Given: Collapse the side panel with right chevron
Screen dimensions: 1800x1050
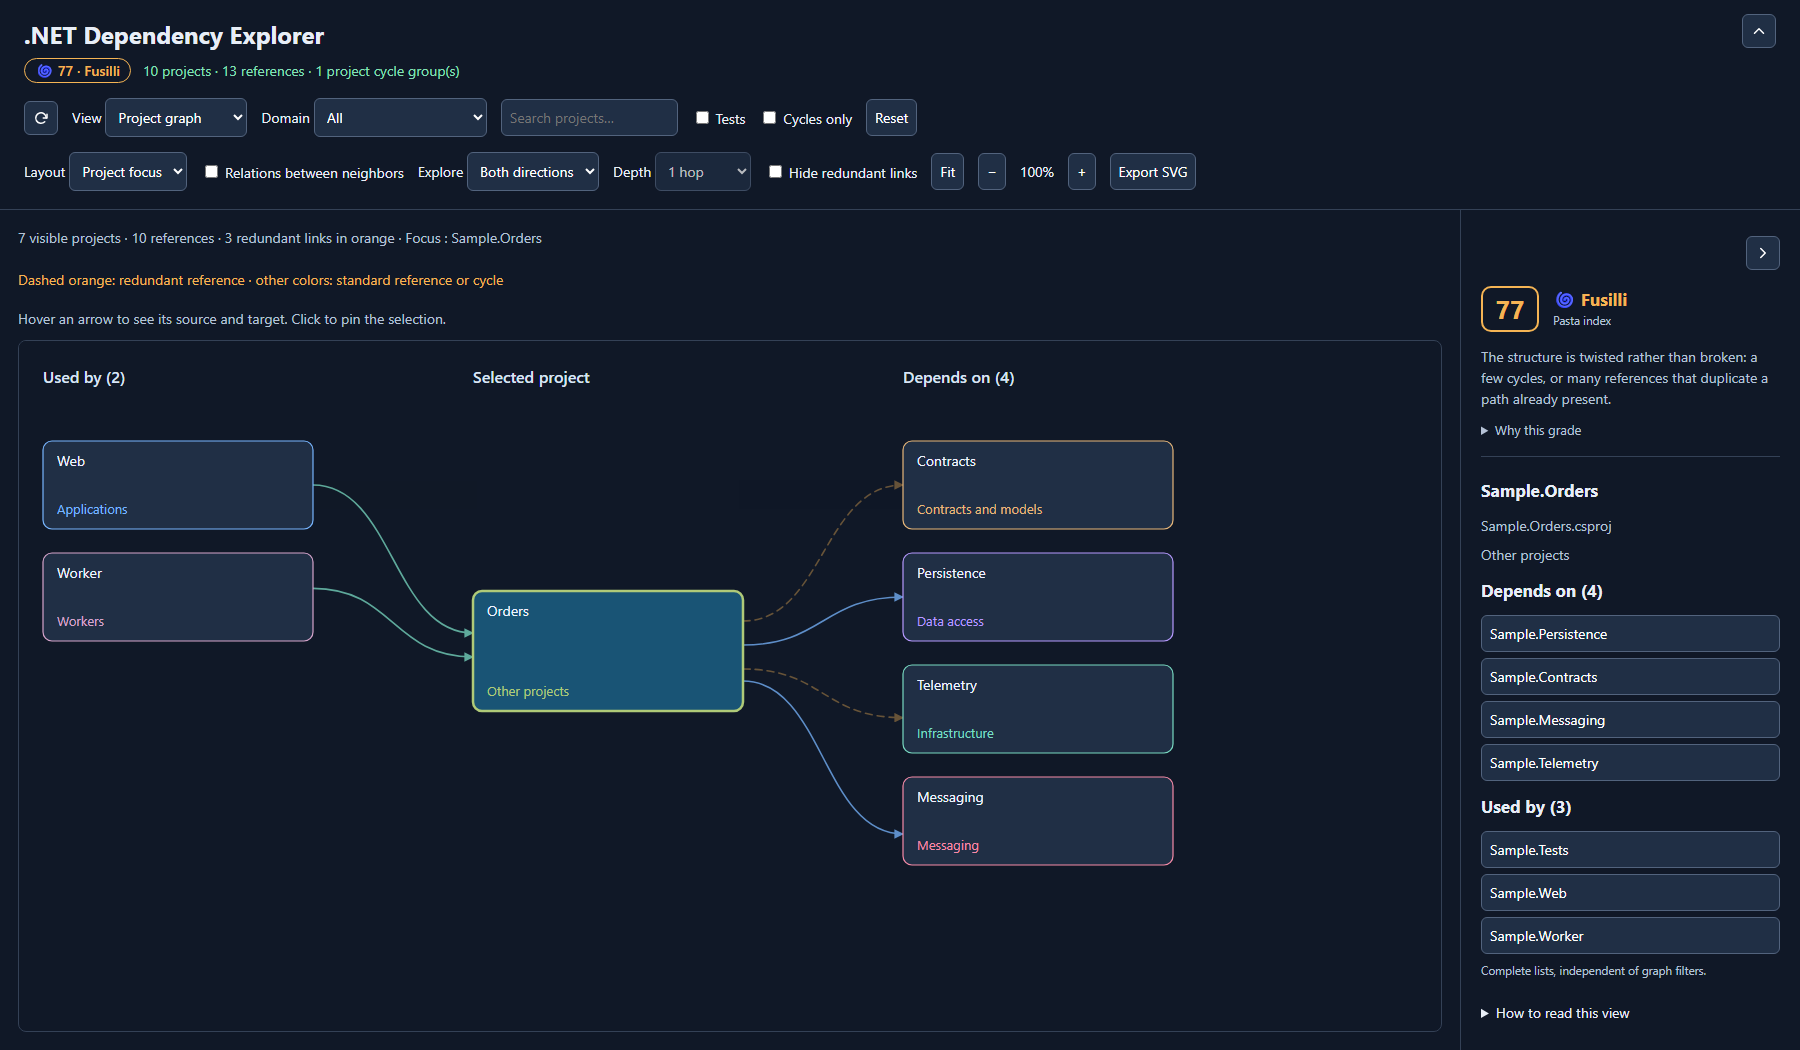Looking at the screenshot, I should [1763, 253].
